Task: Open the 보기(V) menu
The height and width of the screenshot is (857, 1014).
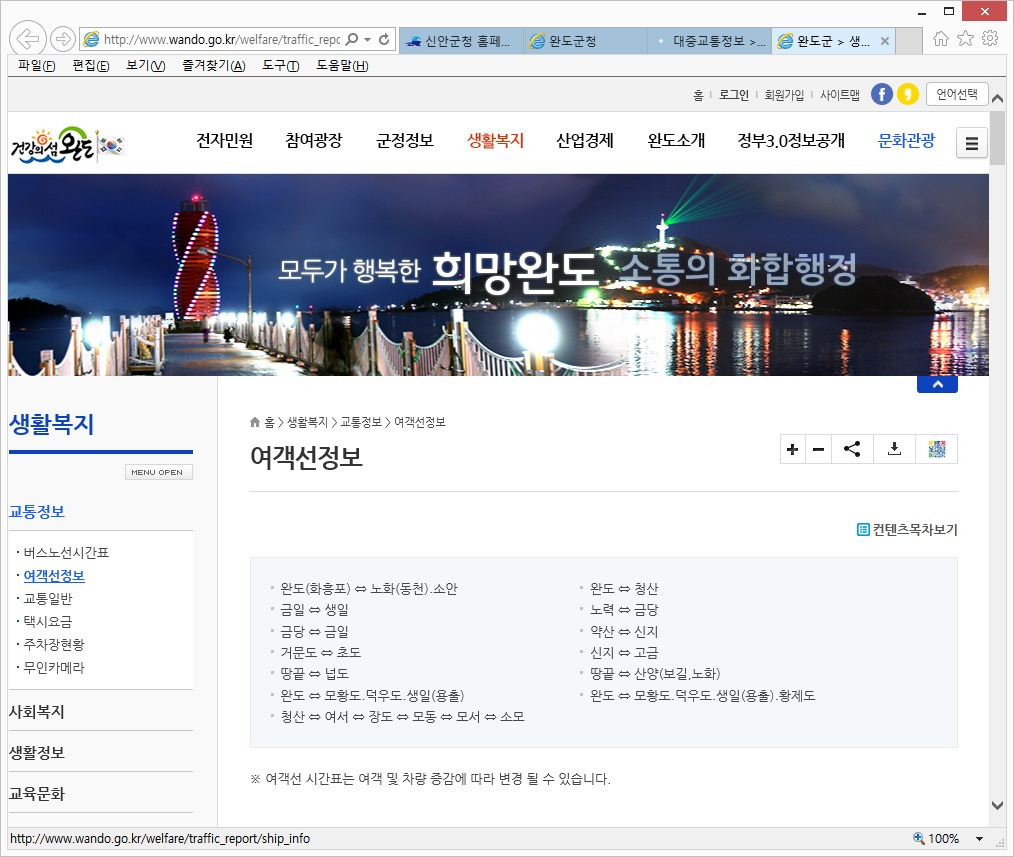Action: tap(146, 65)
